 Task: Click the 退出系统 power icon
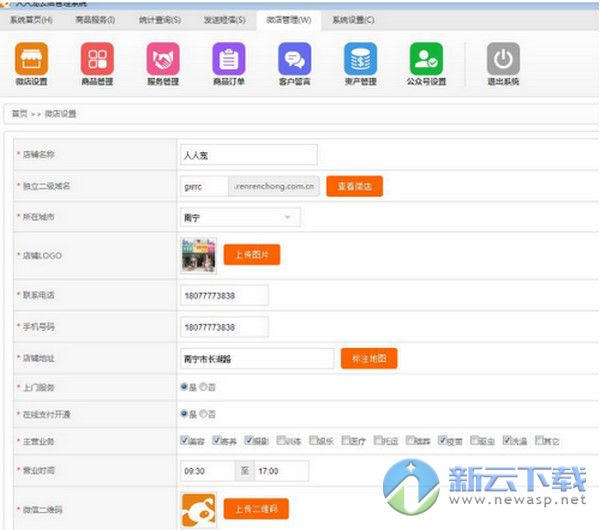pos(503,59)
